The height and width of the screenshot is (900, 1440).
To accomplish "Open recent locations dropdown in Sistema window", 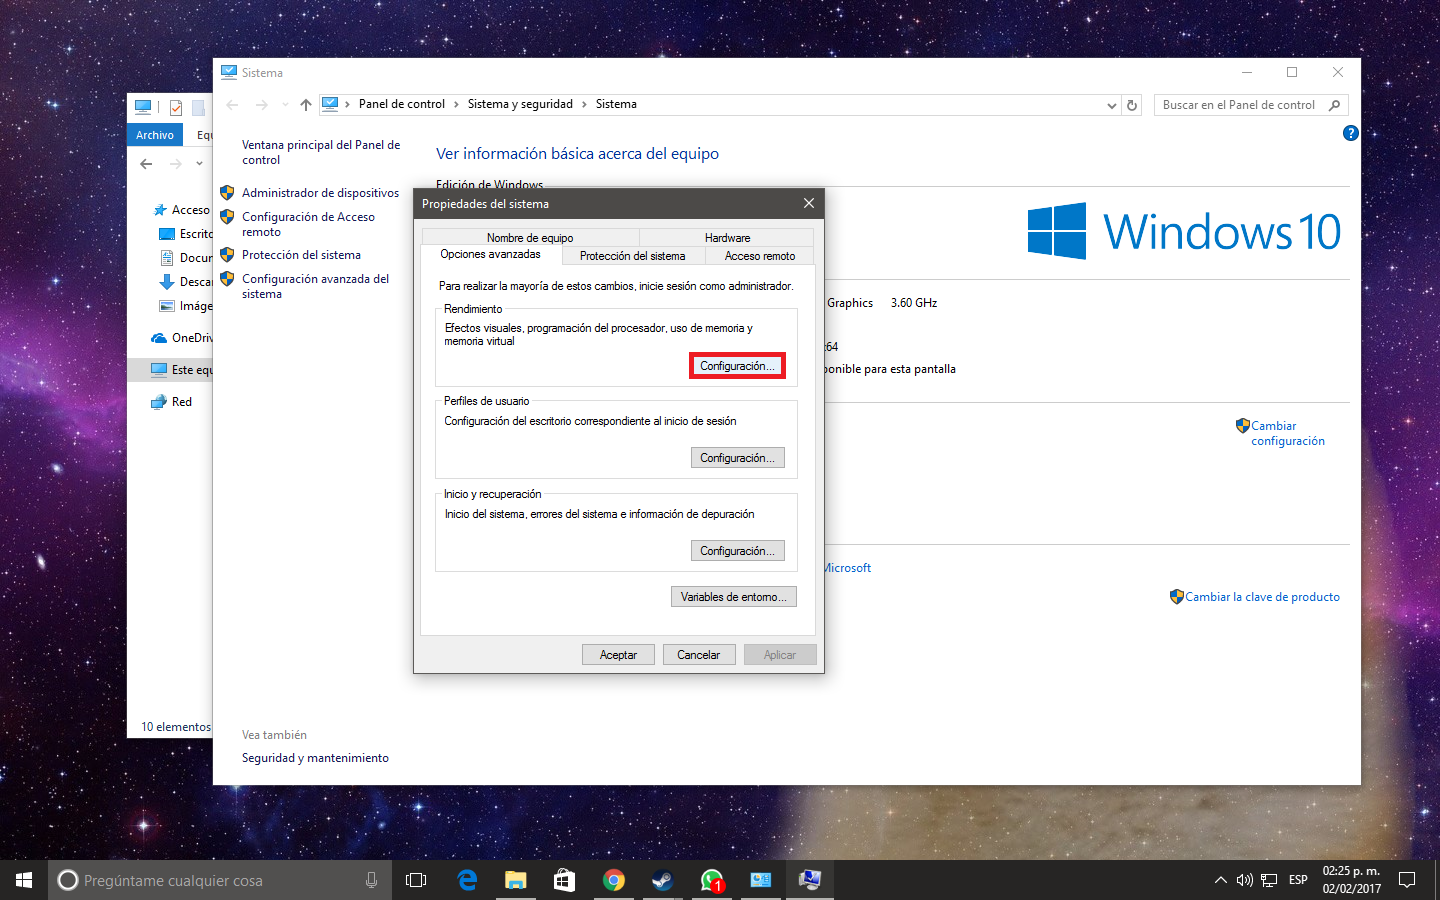I will pos(285,105).
